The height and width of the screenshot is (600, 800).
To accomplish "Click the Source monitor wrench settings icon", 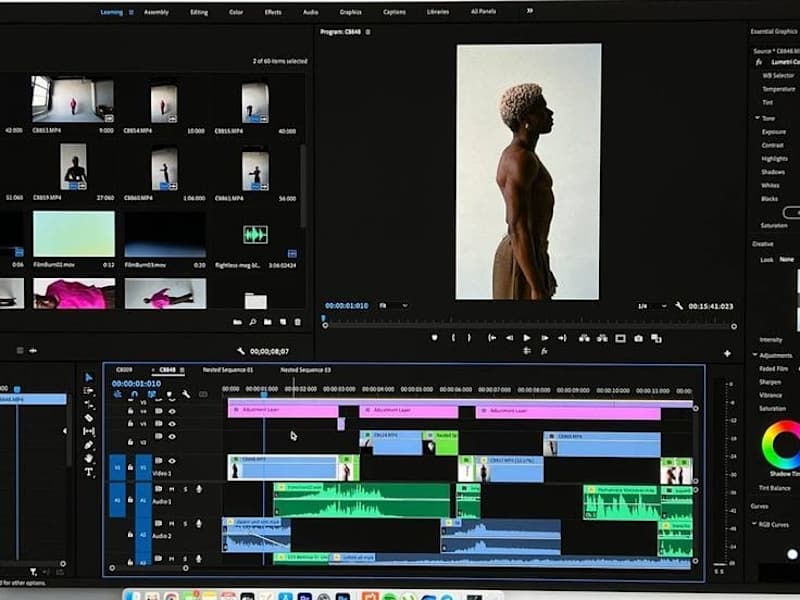I will (241, 351).
